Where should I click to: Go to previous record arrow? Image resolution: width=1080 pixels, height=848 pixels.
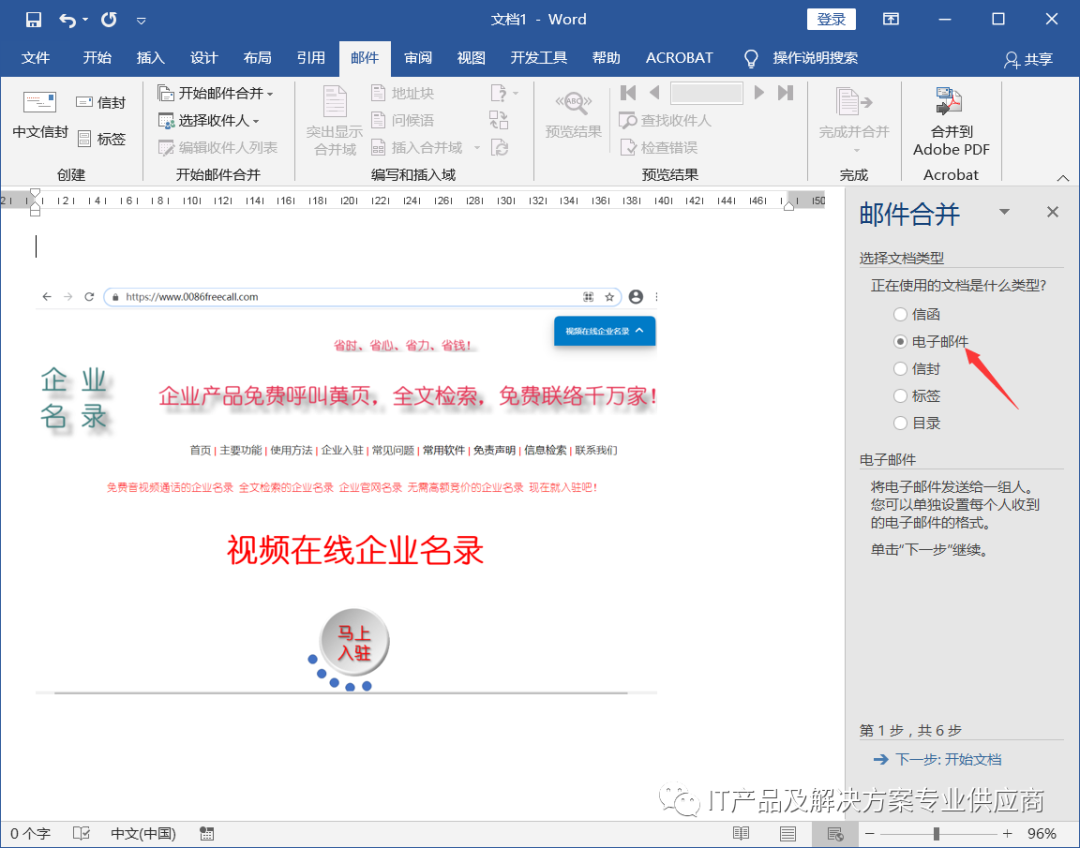point(654,92)
